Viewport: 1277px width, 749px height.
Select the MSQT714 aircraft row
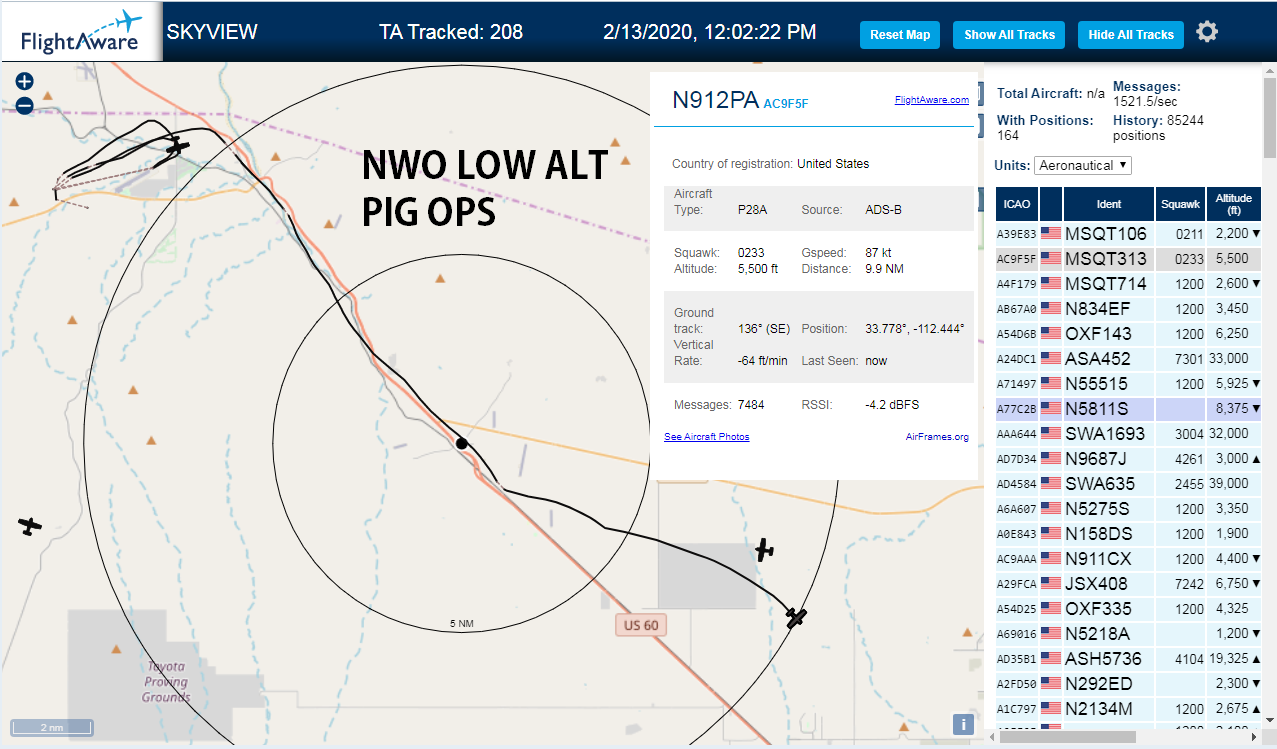point(1129,283)
